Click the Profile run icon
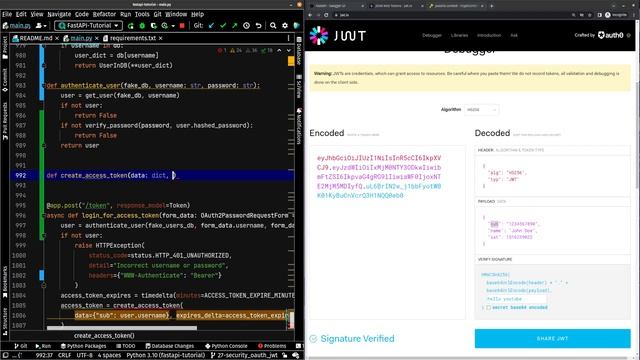Image resolution: width=640 pixels, height=360 pixels. pos(164,26)
